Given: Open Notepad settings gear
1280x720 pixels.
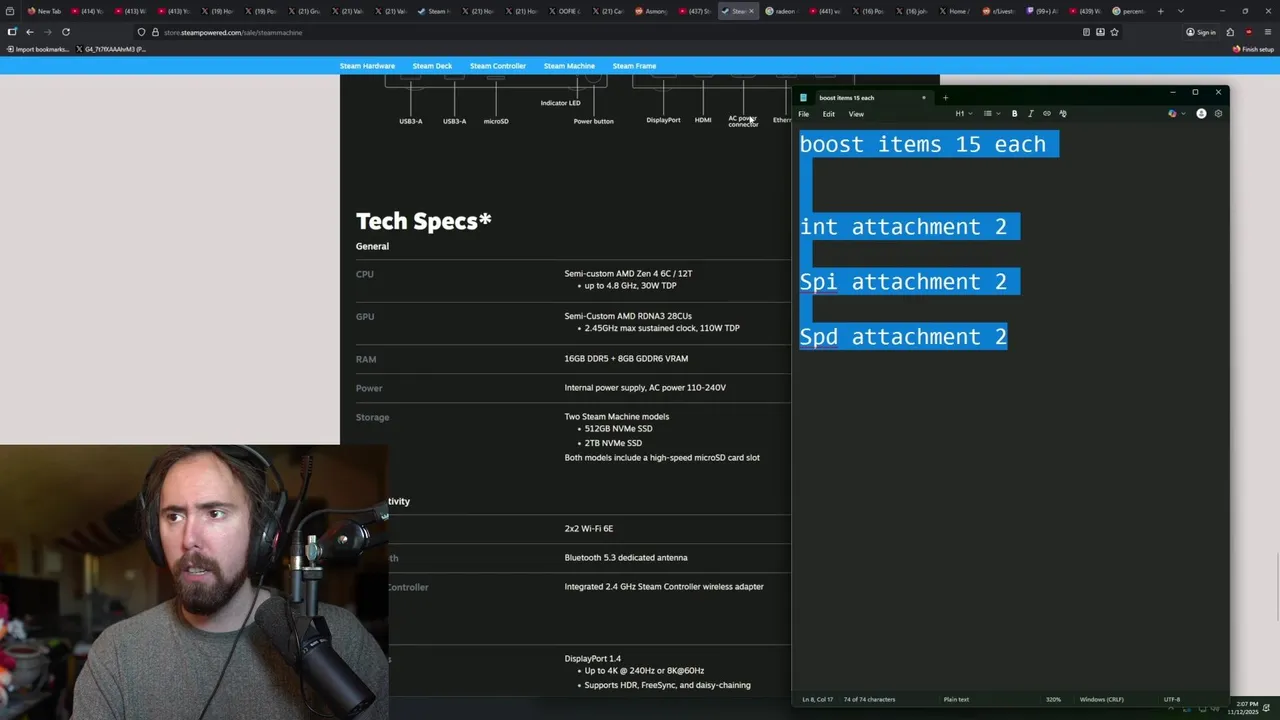Looking at the screenshot, I should pyautogui.click(x=1218, y=114).
